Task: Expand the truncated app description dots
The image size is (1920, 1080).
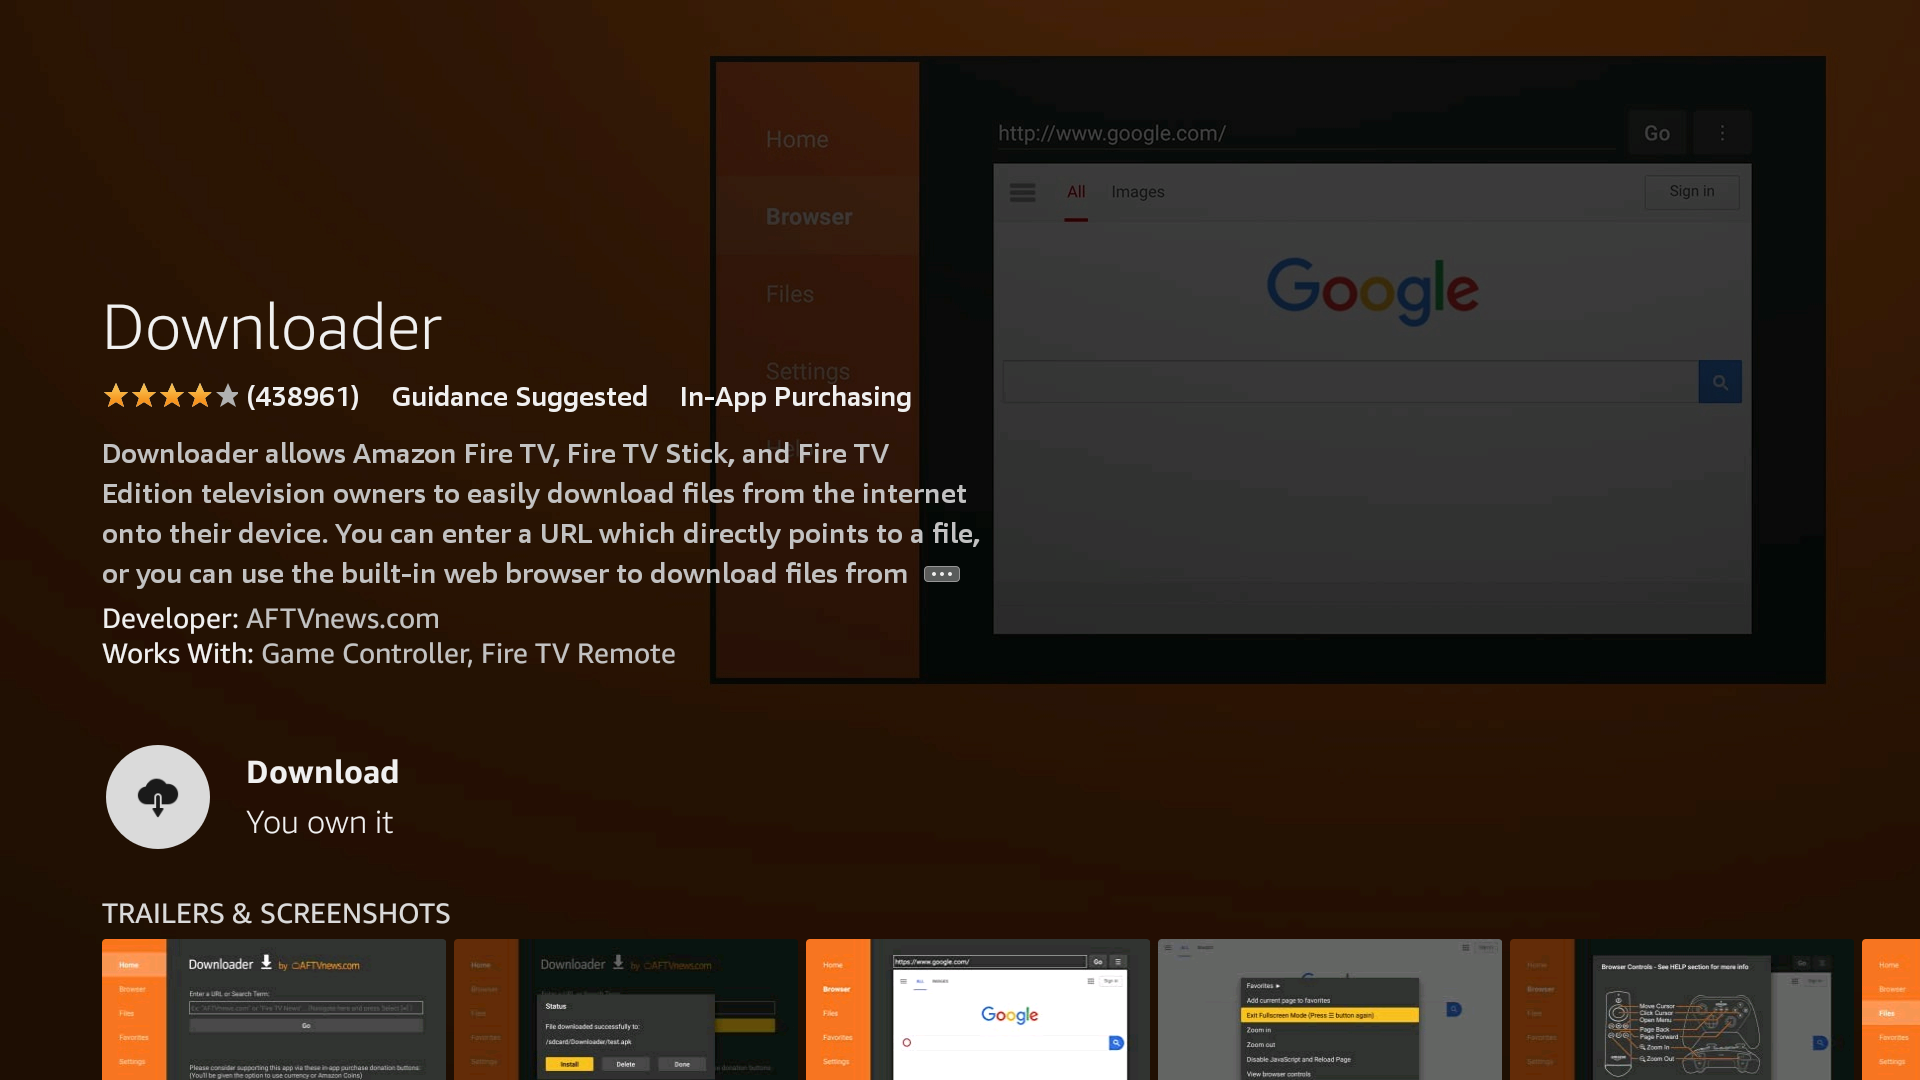Action: point(943,574)
